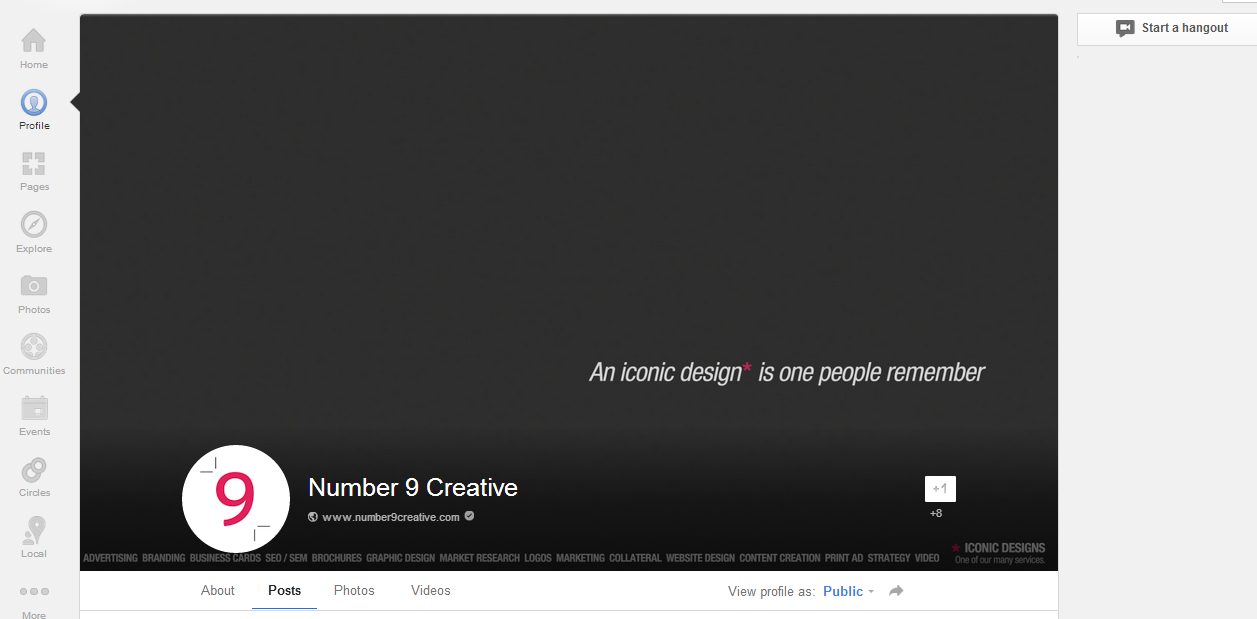Open the View profile as Public dropdown
The image size is (1257, 619).
coord(848,591)
